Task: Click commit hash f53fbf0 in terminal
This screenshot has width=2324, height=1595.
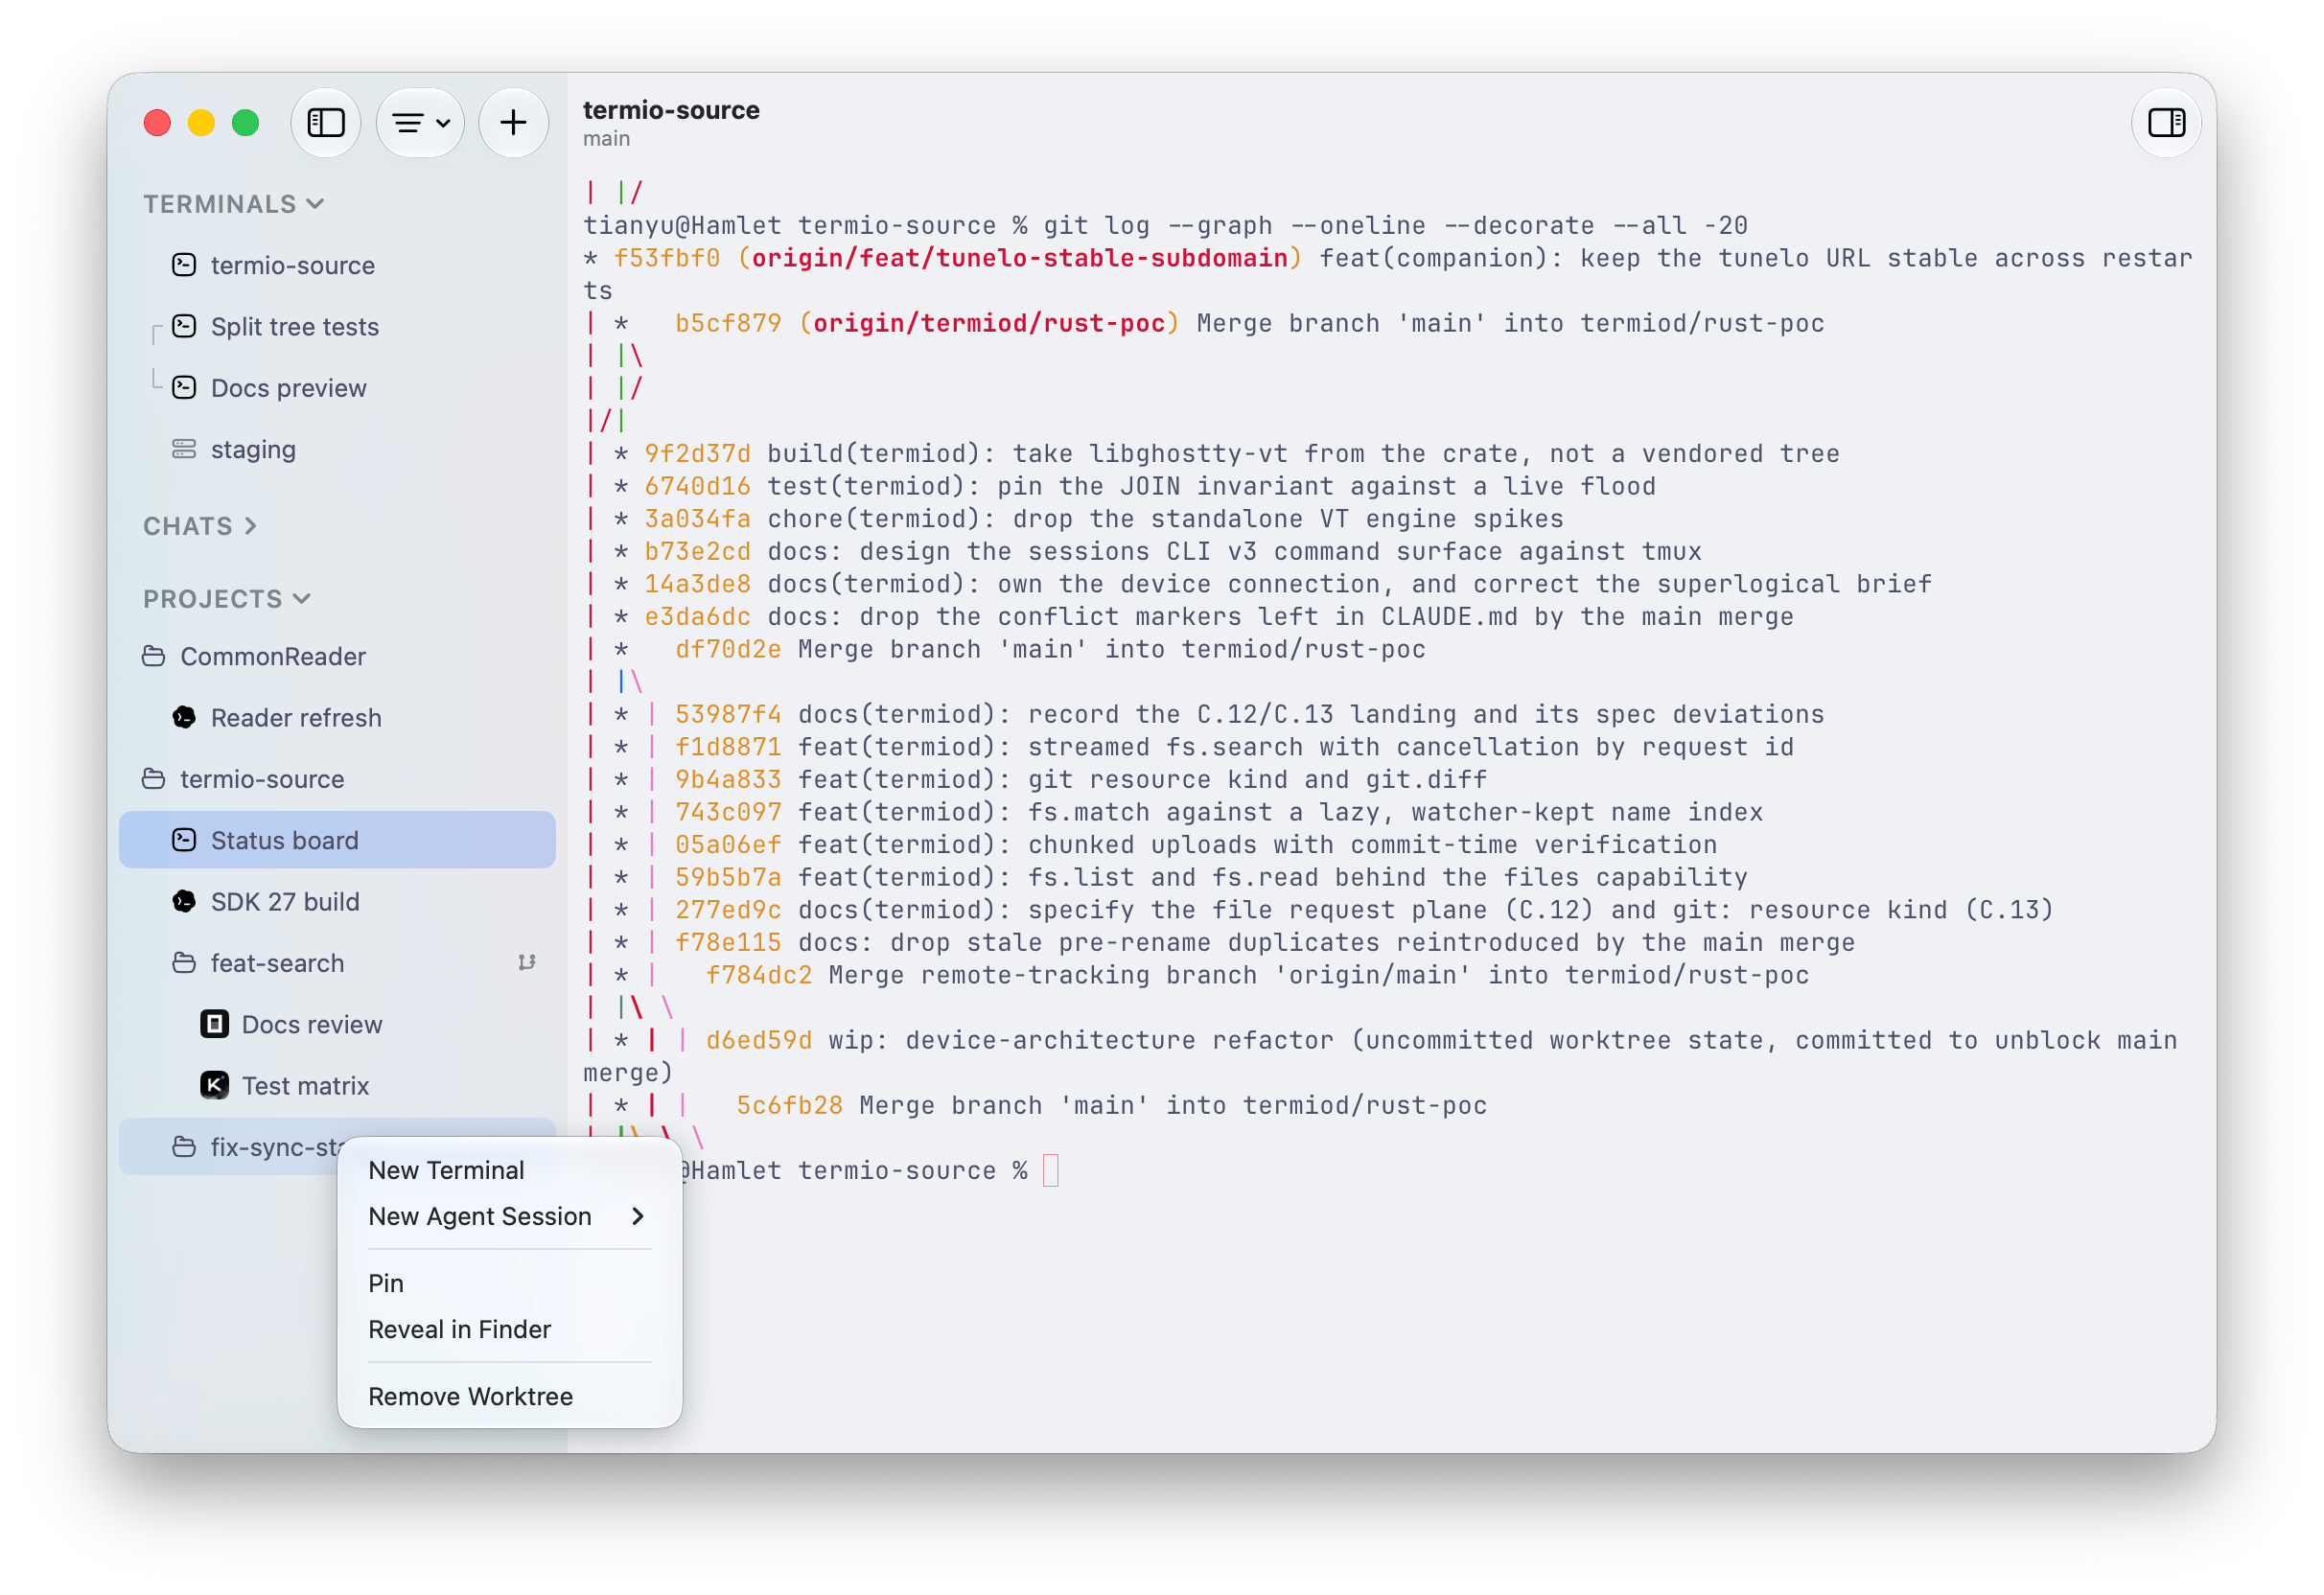Action: pos(667,258)
